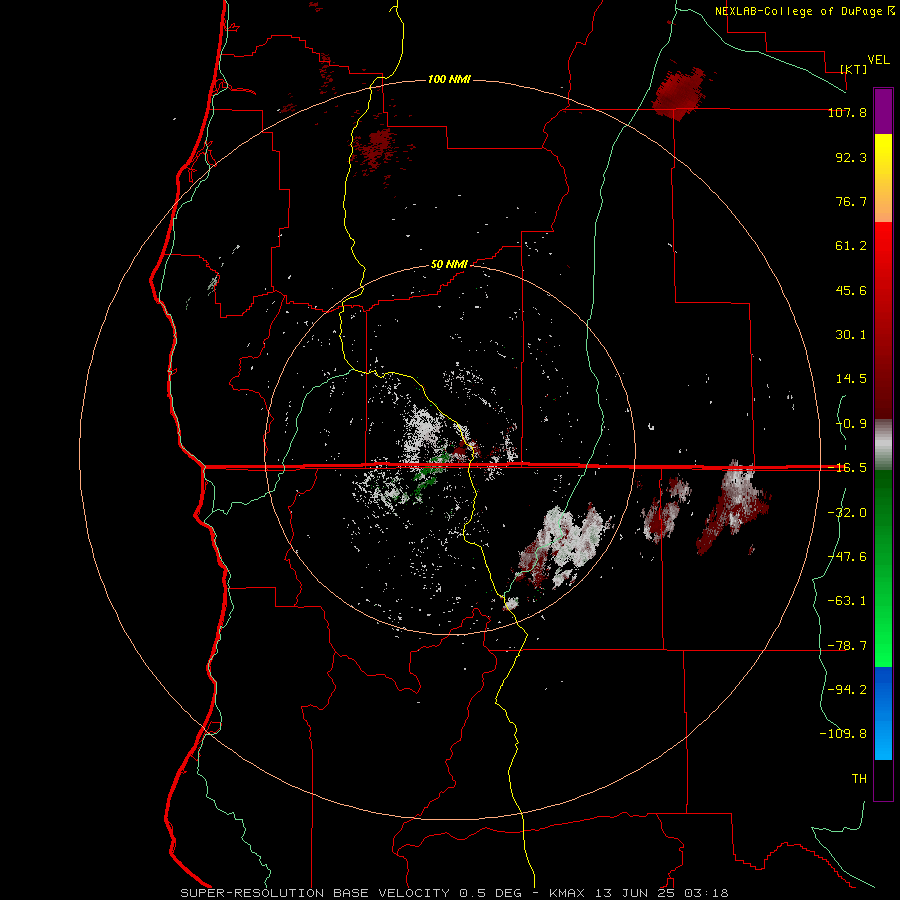Pick the black TH segment of velocity scale
900x900 pixels.
(883, 779)
